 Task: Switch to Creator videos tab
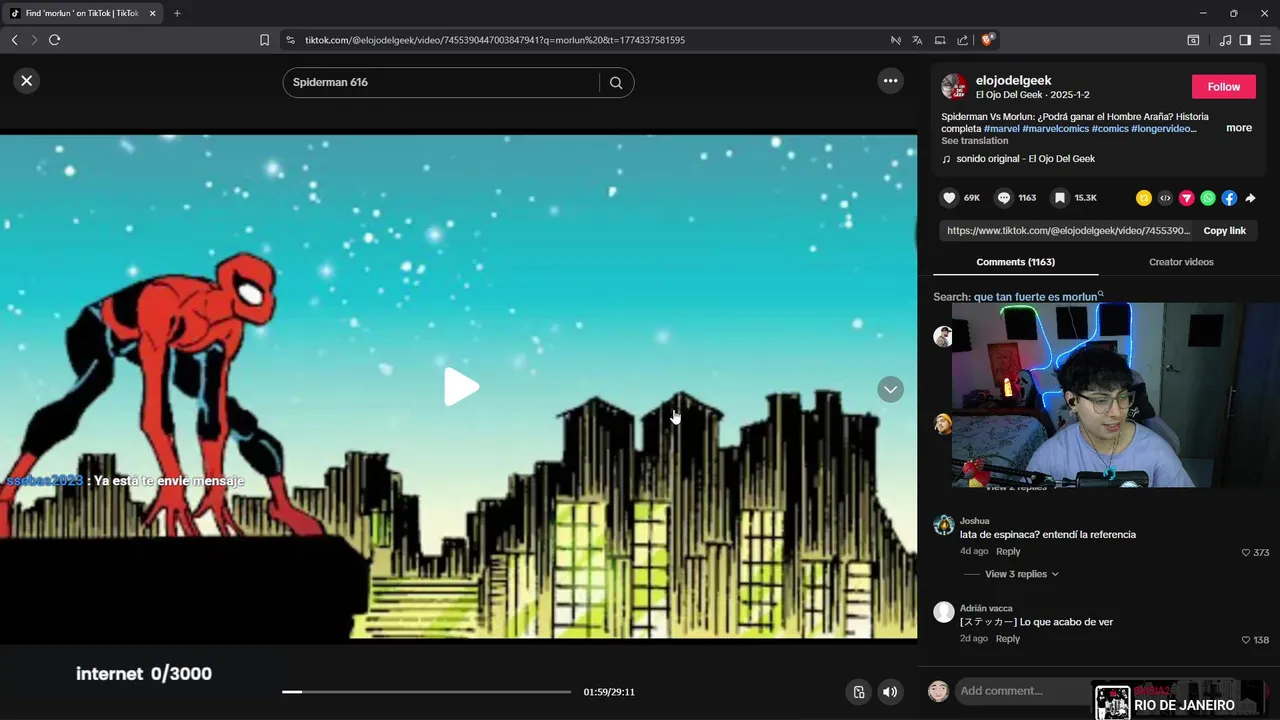coord(1181,262)
